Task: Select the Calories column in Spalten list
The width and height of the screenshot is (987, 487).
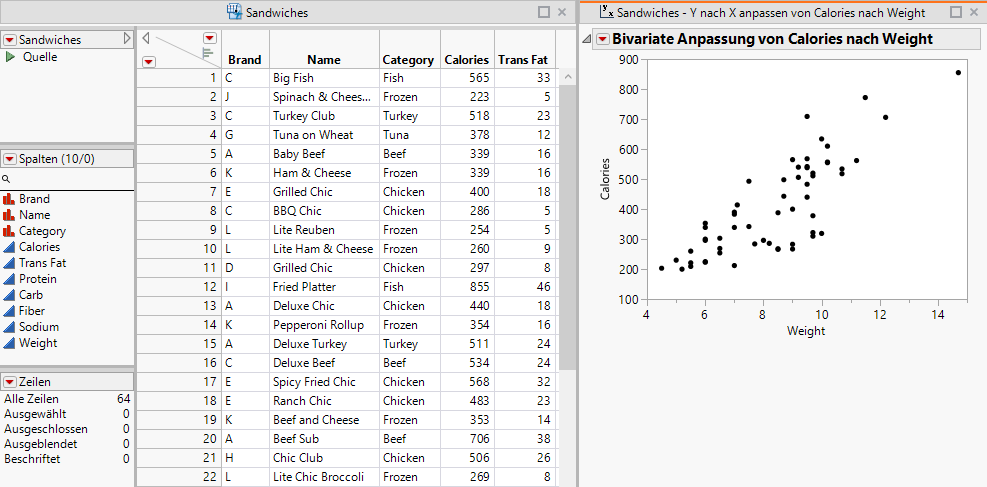Action: pos(40,247)
